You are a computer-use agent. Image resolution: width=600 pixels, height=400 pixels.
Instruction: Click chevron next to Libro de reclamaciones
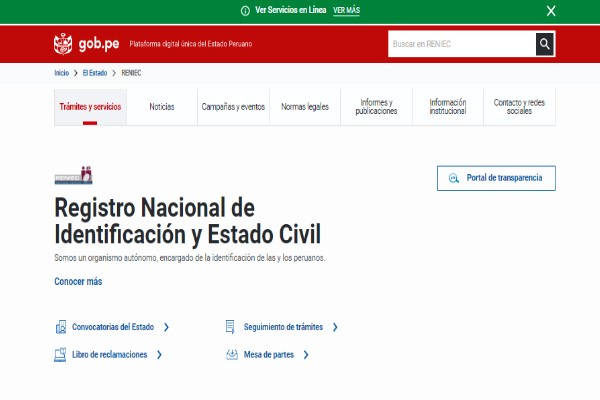159,354
